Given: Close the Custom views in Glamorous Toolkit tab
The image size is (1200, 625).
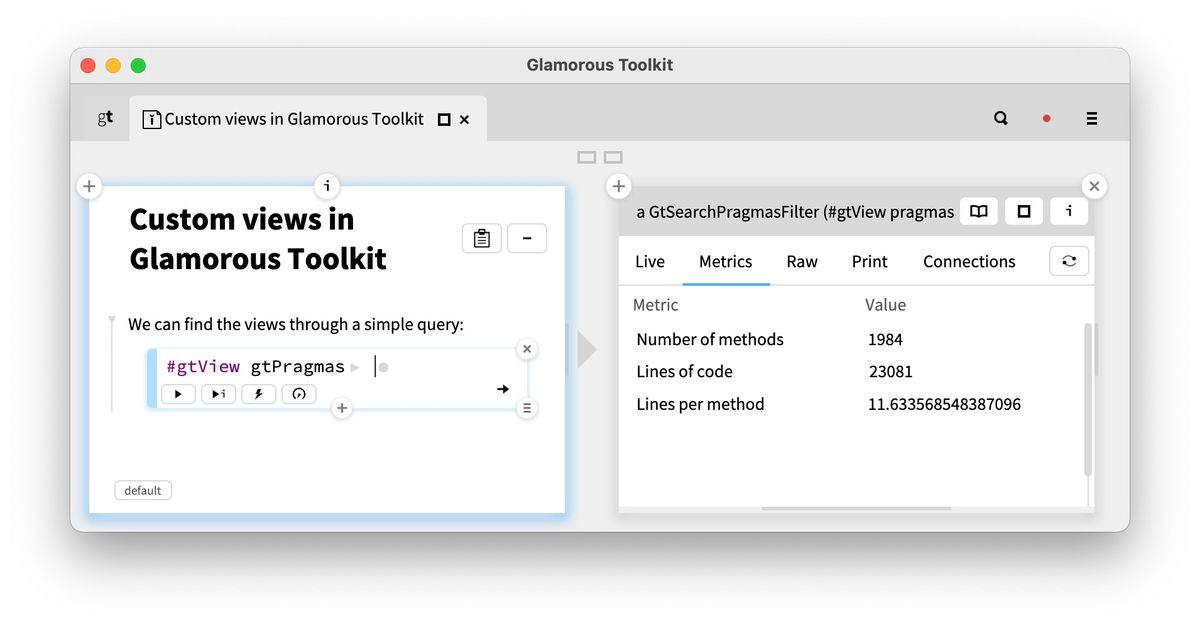Looking at the screenshot, I should pyautogui.click(x=464, y=119).
